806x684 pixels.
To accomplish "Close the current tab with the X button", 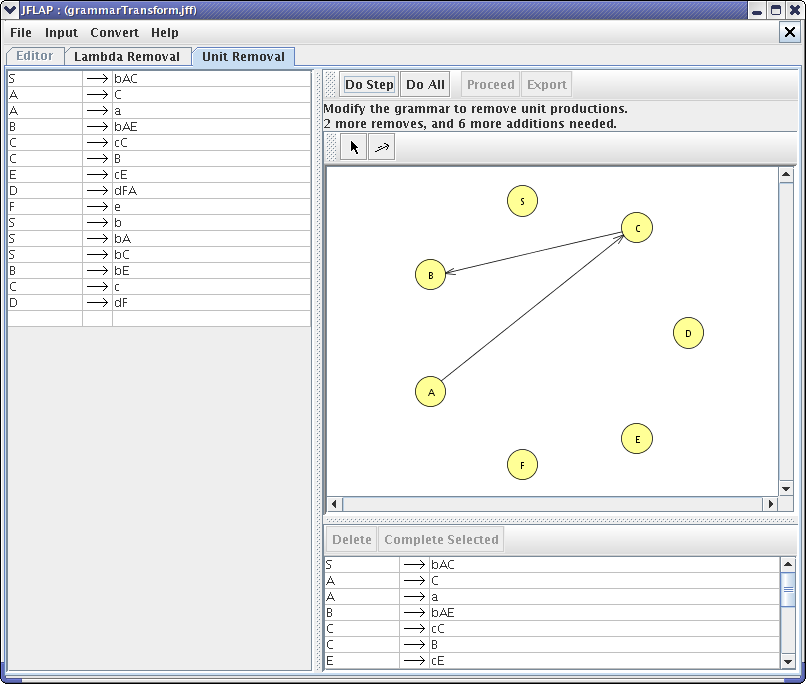I will click(x=790, y=32).
